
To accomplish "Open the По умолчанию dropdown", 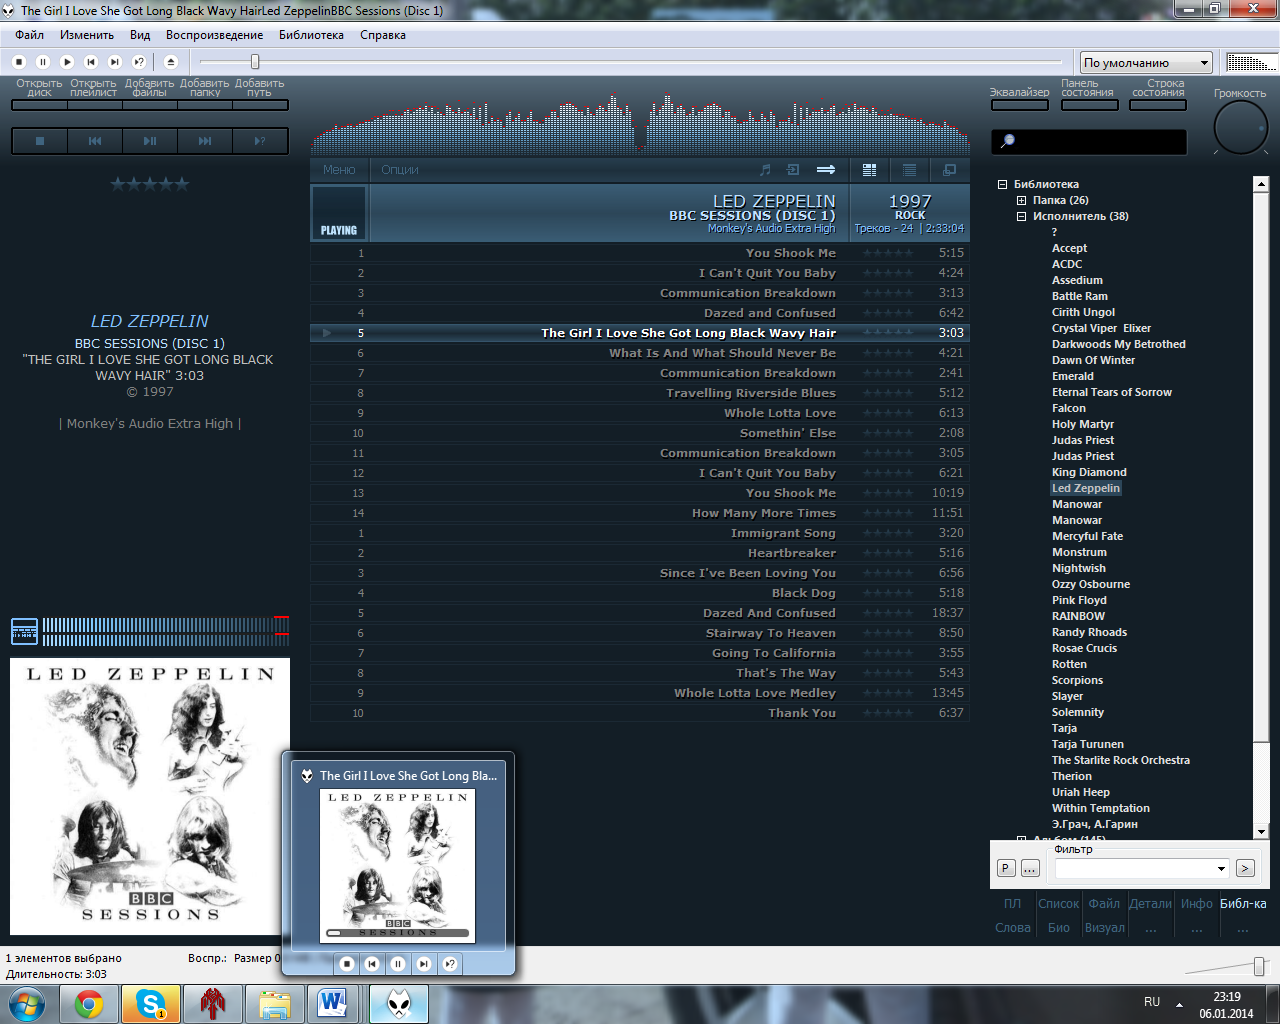I will click(x=1146, y=62).
